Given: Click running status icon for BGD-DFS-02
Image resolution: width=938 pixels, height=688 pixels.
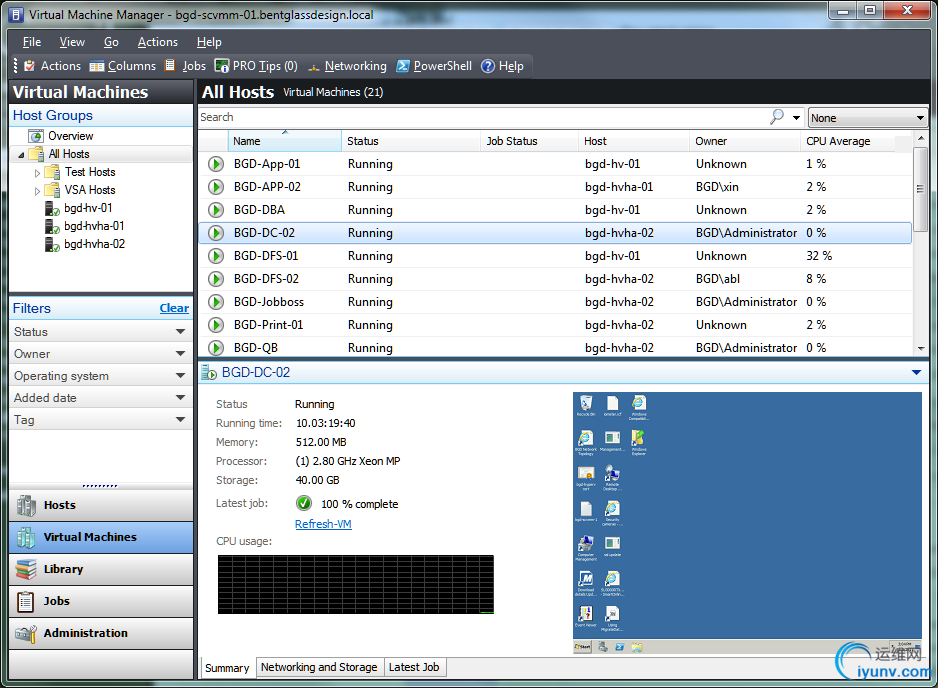Looking at the screenshot, I should tap(216, 279).
